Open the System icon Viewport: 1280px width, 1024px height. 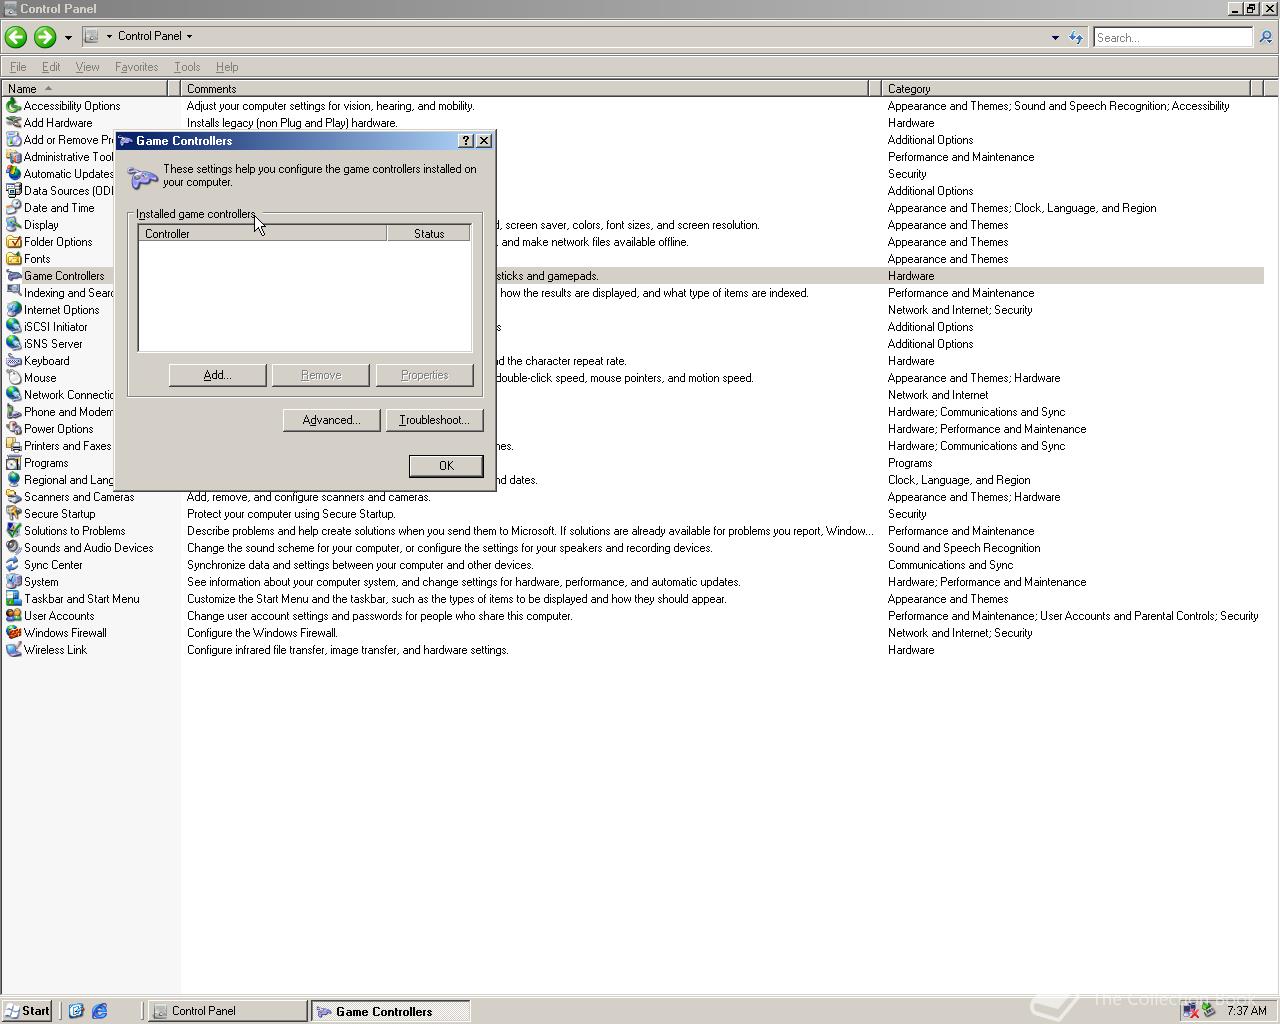point(13,582)
